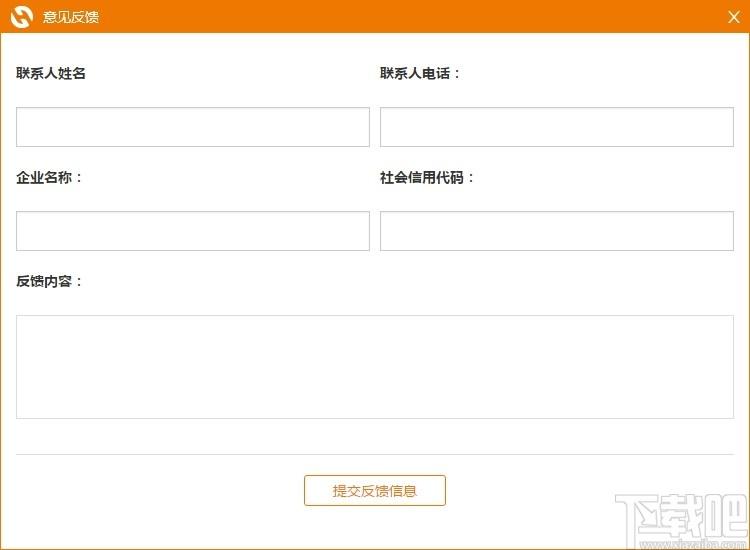Click the 企业名称 text box
Viewport: 750px width, 550px height.
point(193,231)
